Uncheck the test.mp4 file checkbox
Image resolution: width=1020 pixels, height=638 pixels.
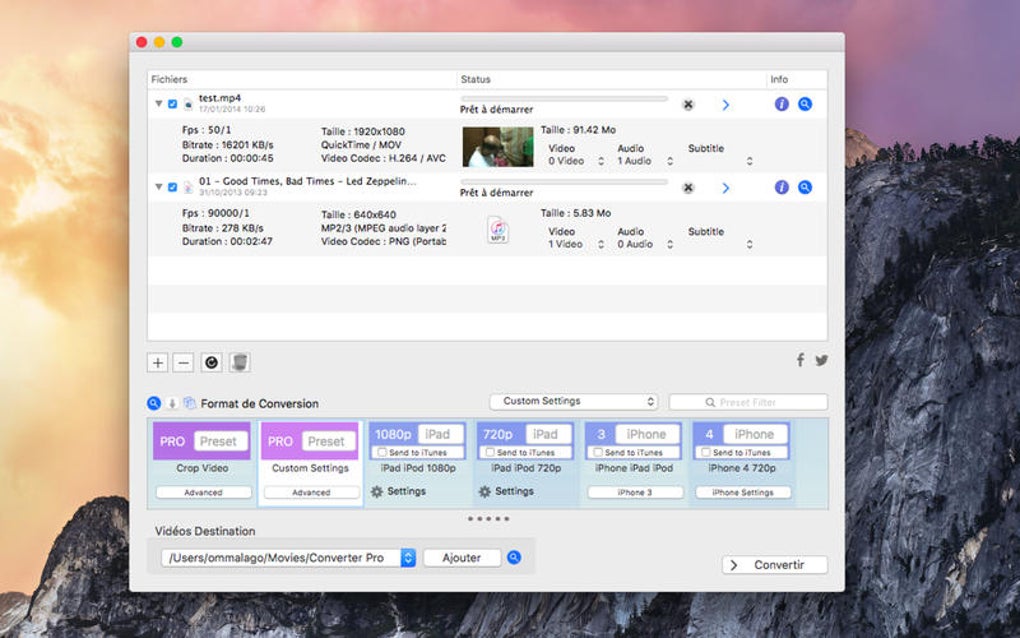pyautogui.click(x=173, y=103)
